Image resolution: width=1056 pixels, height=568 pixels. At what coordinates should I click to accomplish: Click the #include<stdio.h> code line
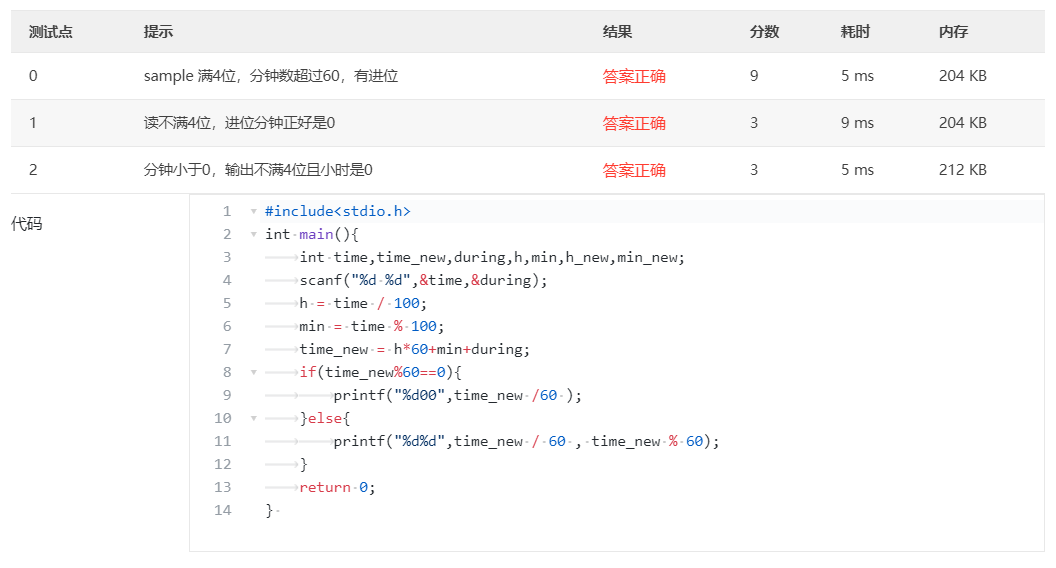pyautogui.click(x=337, y=212)
